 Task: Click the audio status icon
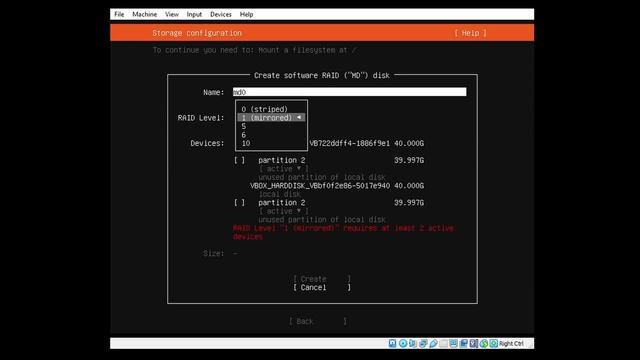pyautogui.click(x=413, y=343)
